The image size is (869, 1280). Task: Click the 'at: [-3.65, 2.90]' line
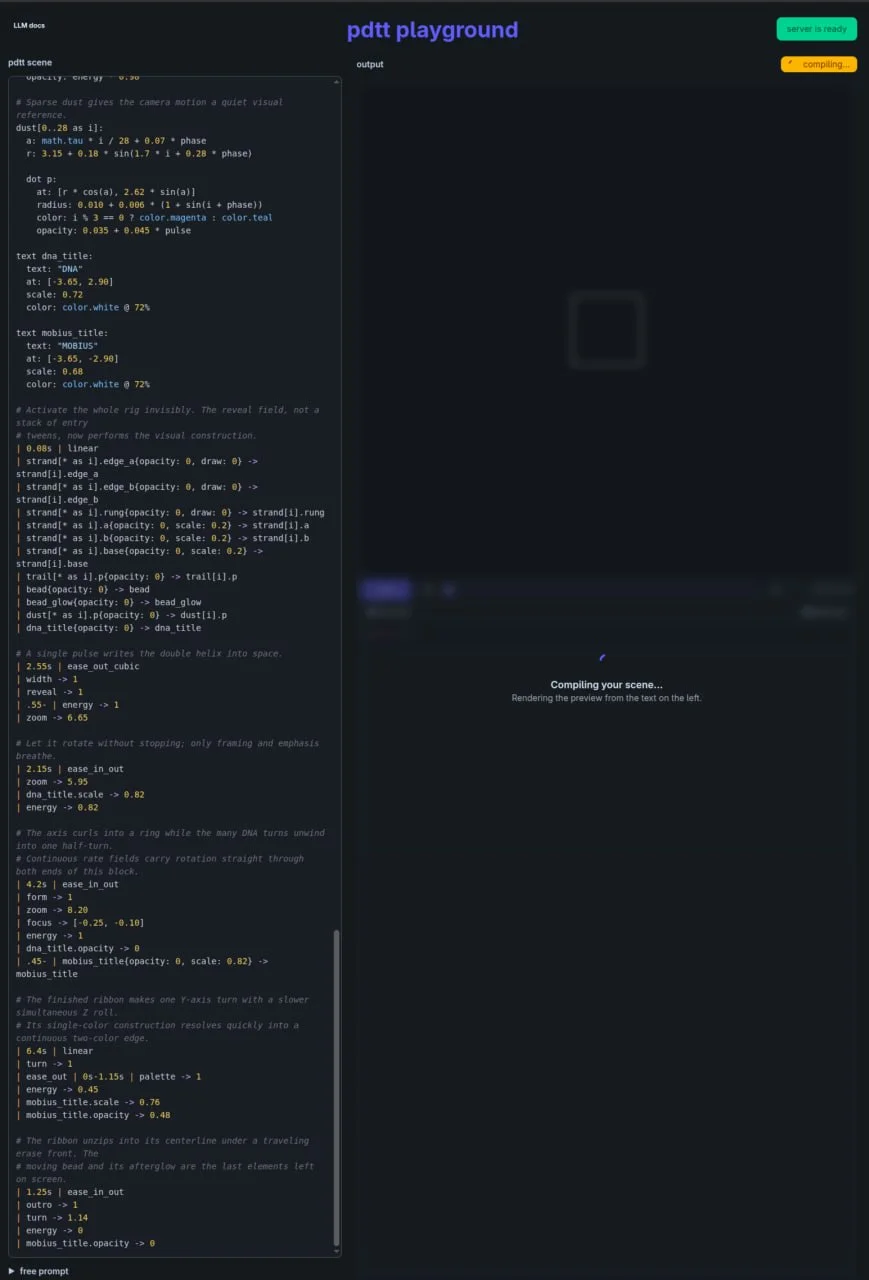pos(69,282)
